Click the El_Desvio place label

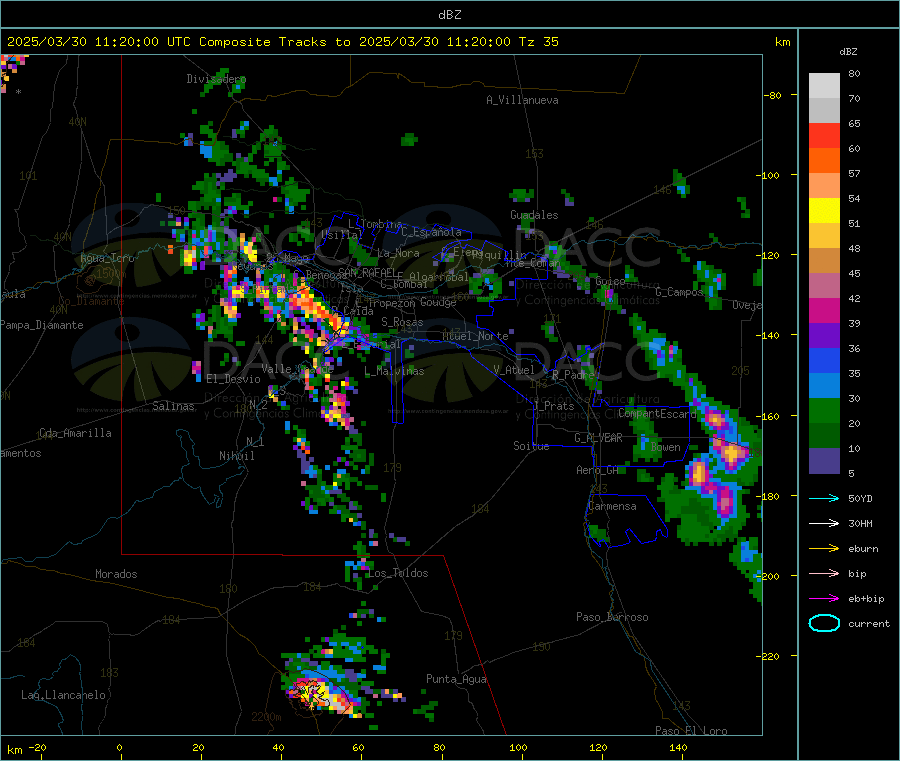pyautogui.click(x=234, y=379)
